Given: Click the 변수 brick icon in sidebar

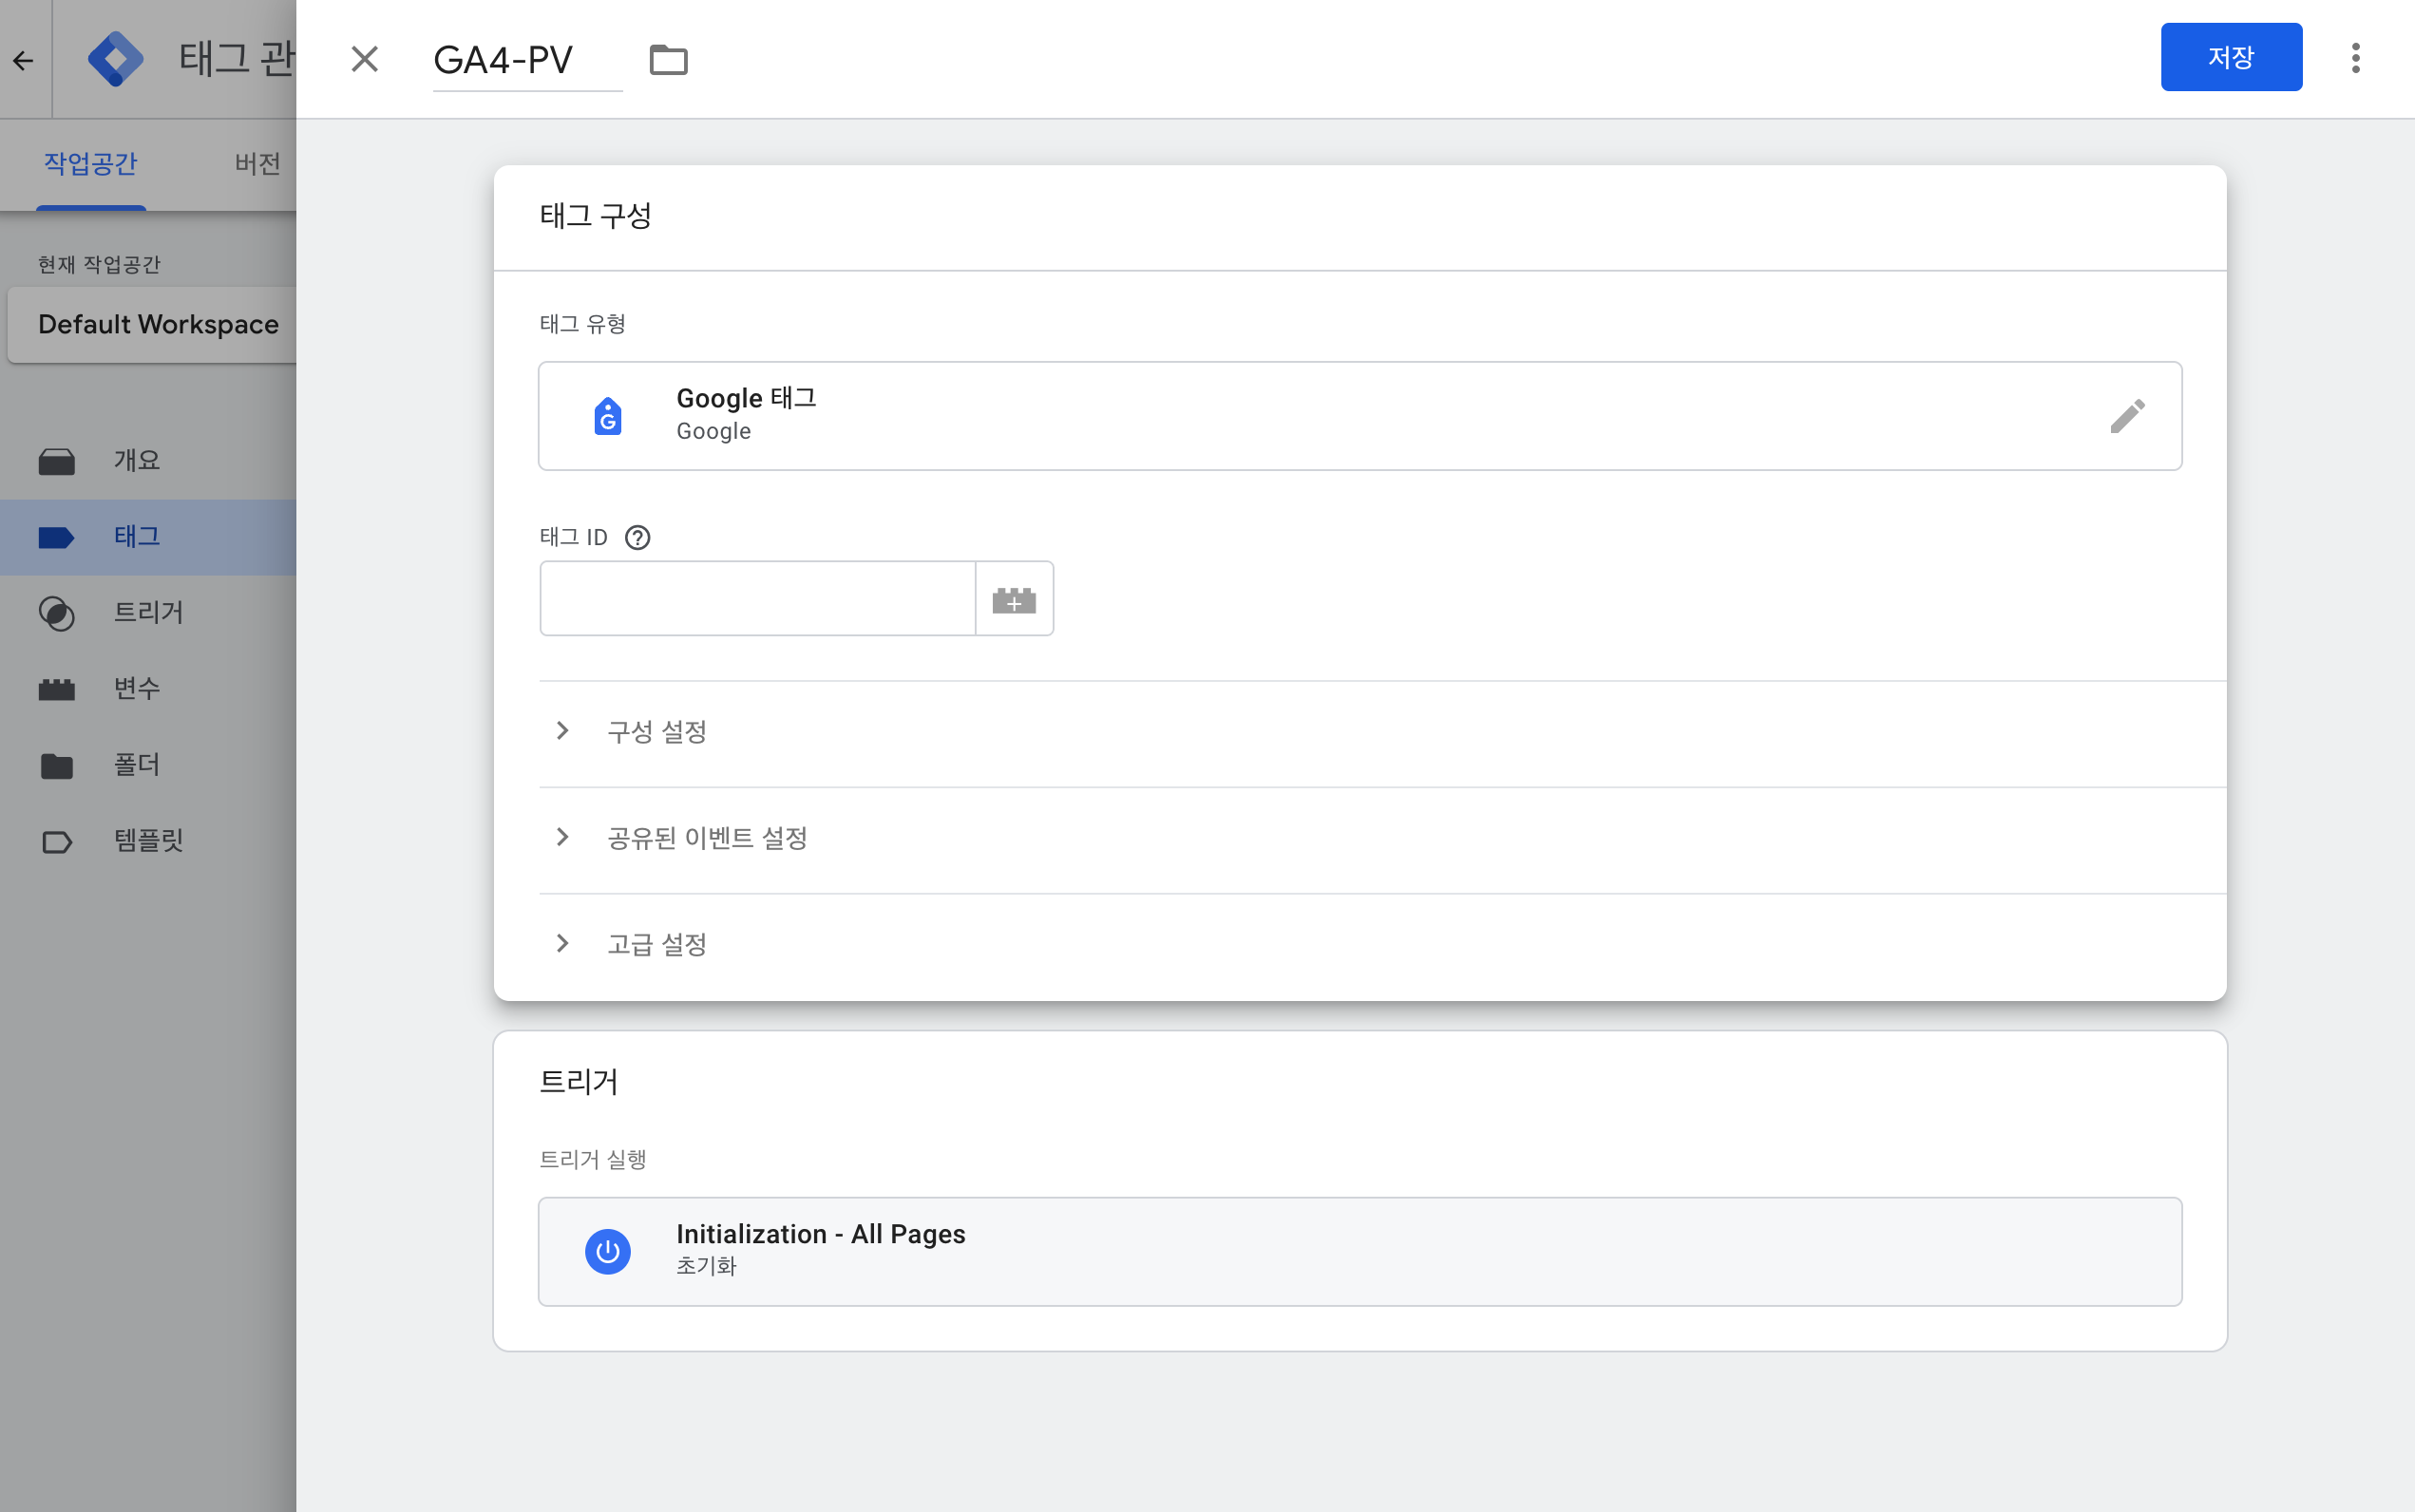Looking at the screenshot, I should coord(57,689).
